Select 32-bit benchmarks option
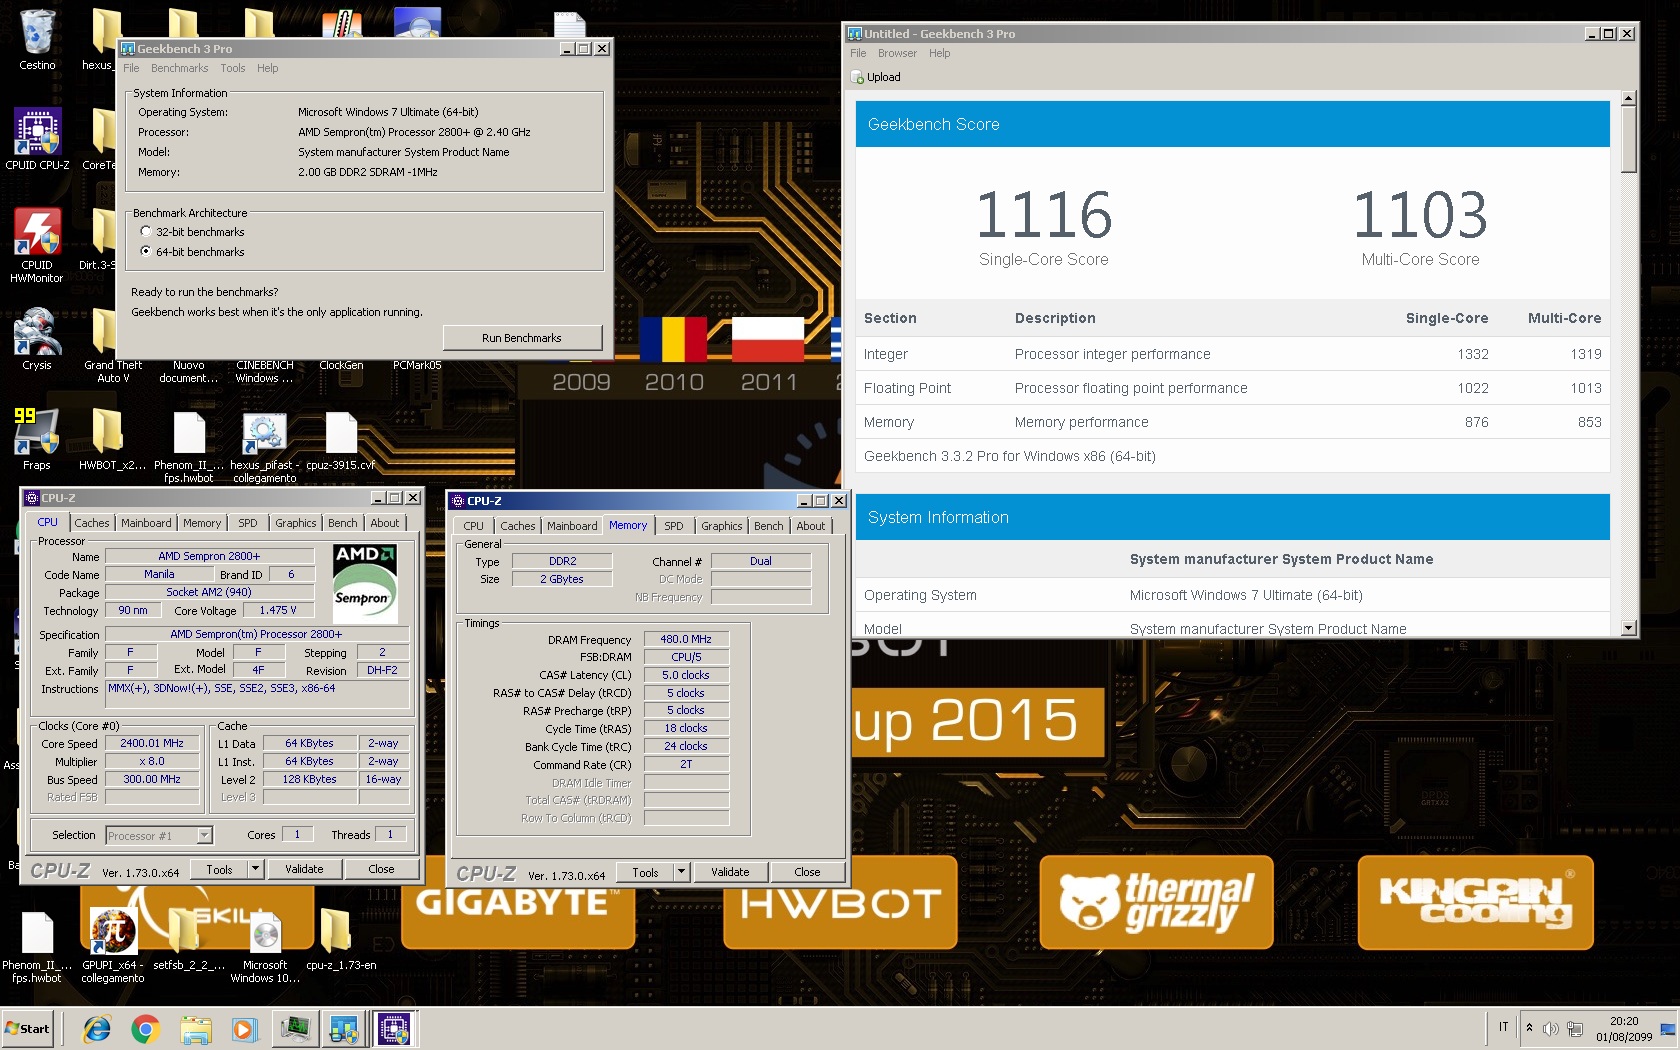This screenshot has width=1680, height=1050. [x=146, y=231]
